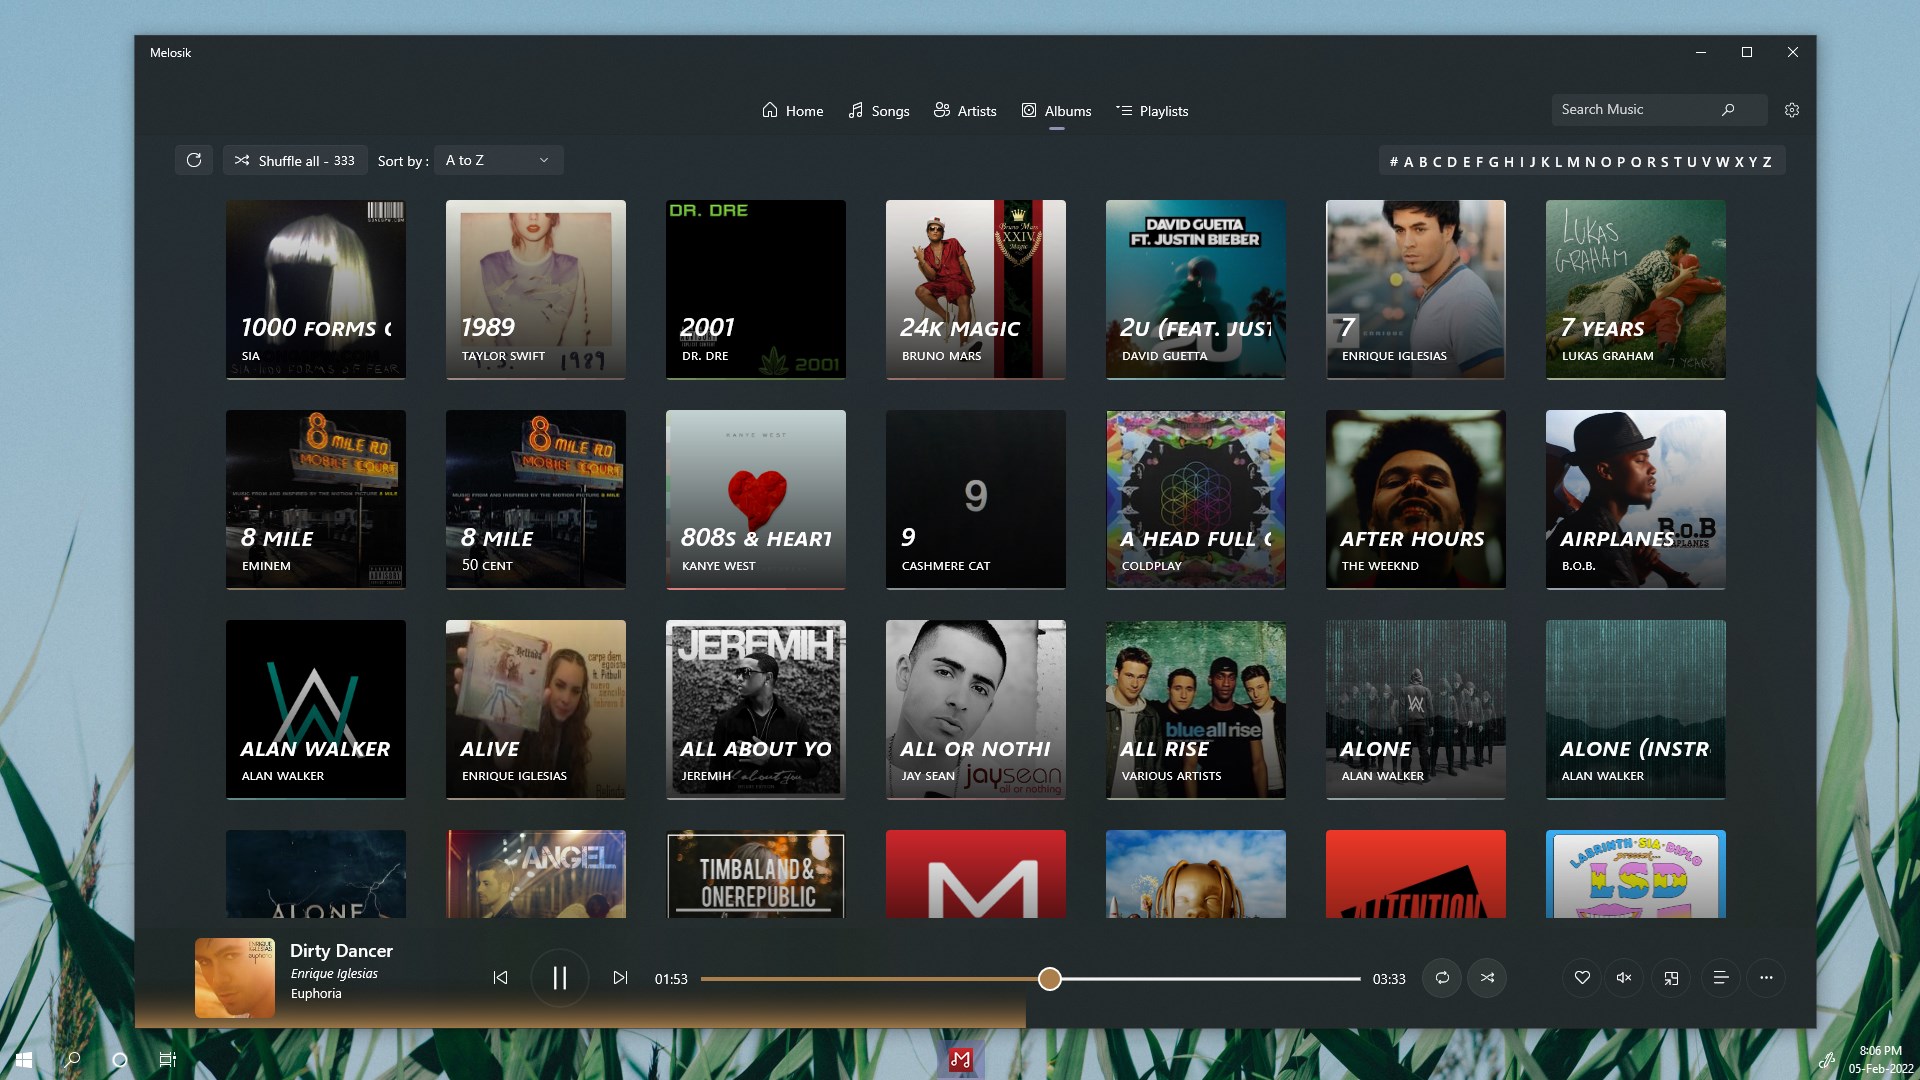This screenshot has width=1920, height=1080.
Task: Open the Sort by A to Z dropdown
Action: pos(498,160)
